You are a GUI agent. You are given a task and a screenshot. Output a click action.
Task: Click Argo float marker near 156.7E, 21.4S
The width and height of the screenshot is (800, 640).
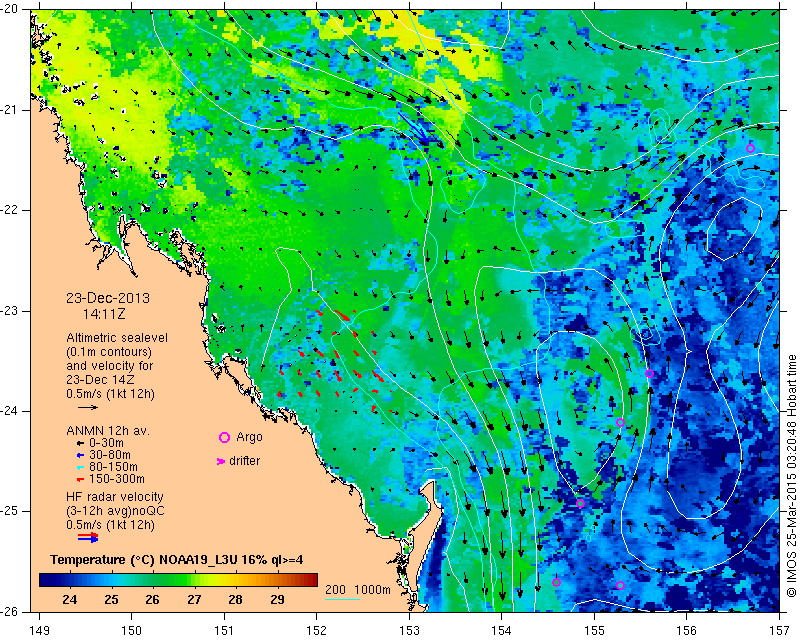(750, 149)
